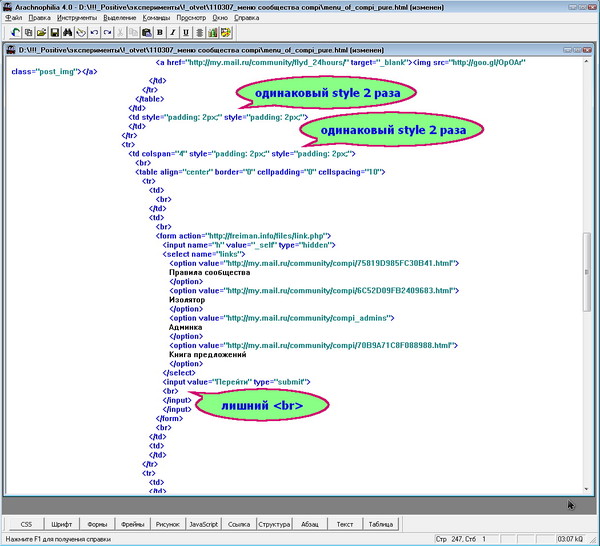Click the 'Книга предложений' option text
Viewport: 600px width, 546px height.
207,355
